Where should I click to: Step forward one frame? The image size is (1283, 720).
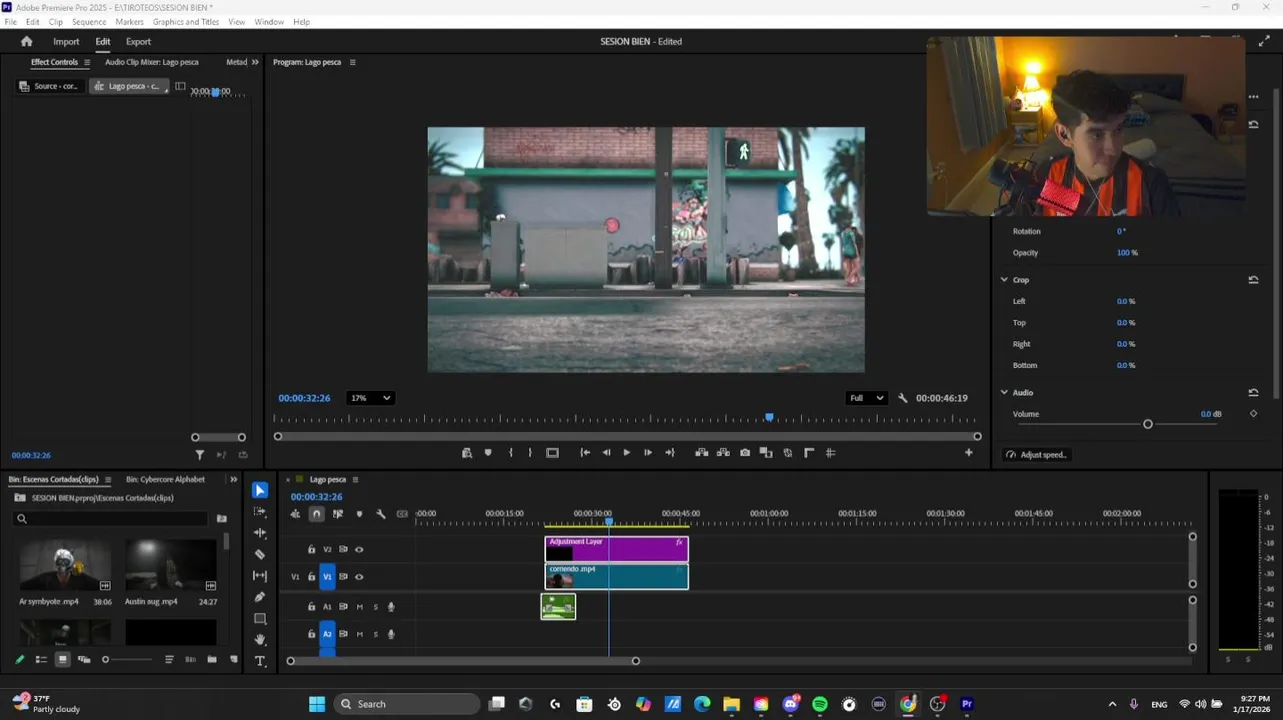[x=648, y=453]
